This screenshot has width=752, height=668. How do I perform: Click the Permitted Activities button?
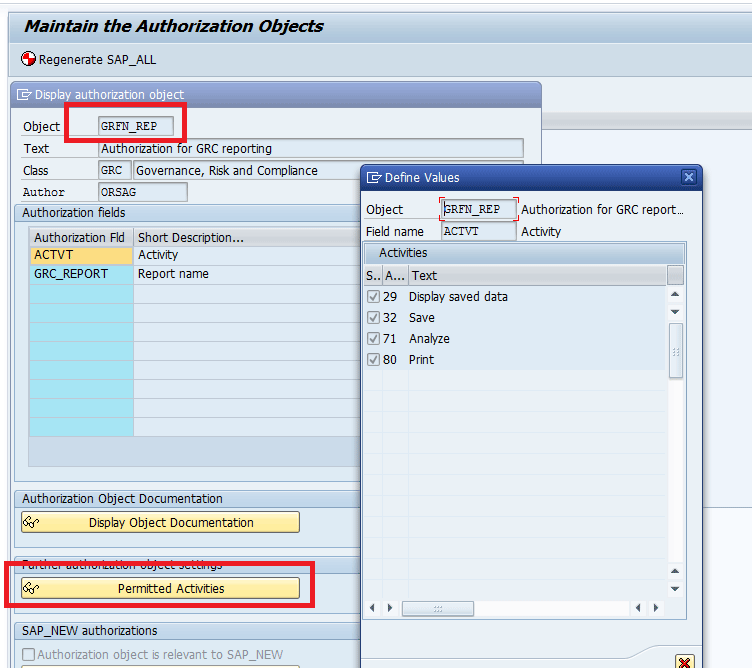[x=160, y=588]
